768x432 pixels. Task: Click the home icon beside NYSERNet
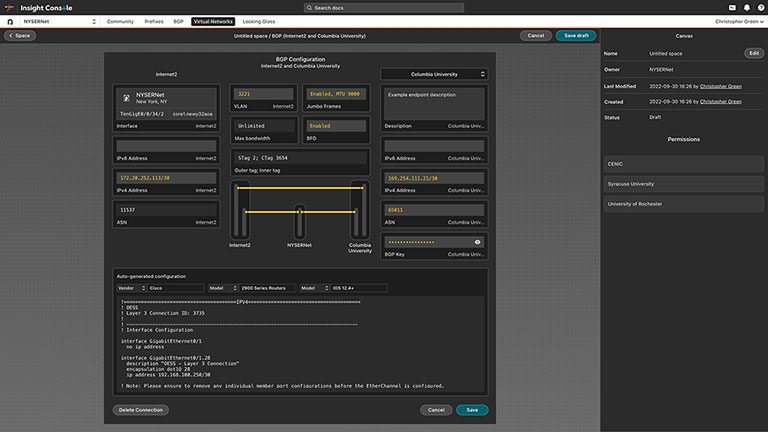point(10,21)
